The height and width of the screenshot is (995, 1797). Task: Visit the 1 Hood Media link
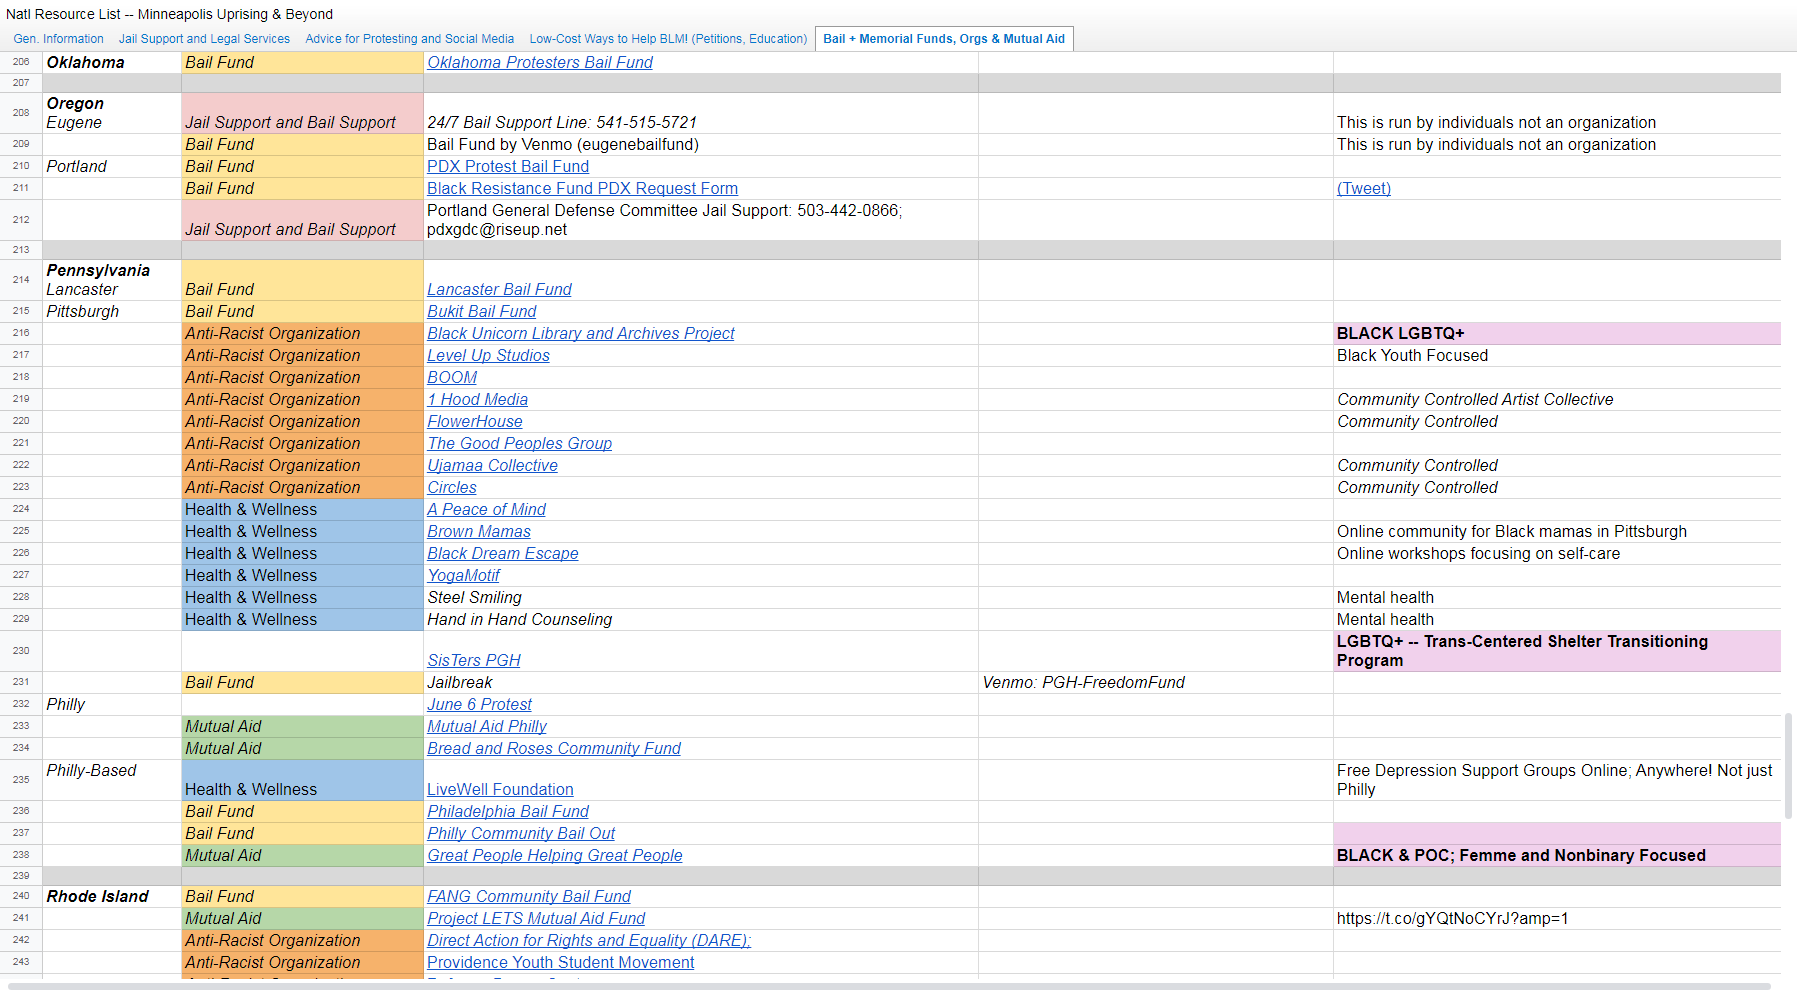477,399
